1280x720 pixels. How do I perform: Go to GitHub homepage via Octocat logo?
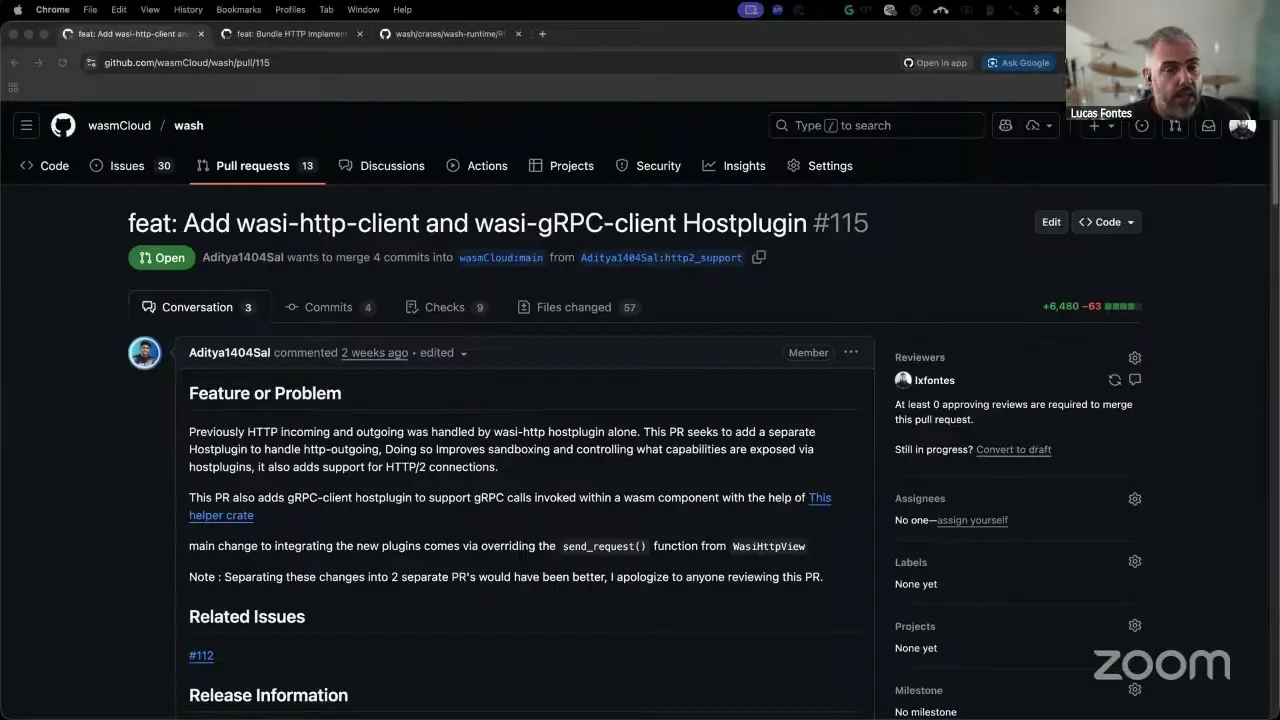[63, 125]
